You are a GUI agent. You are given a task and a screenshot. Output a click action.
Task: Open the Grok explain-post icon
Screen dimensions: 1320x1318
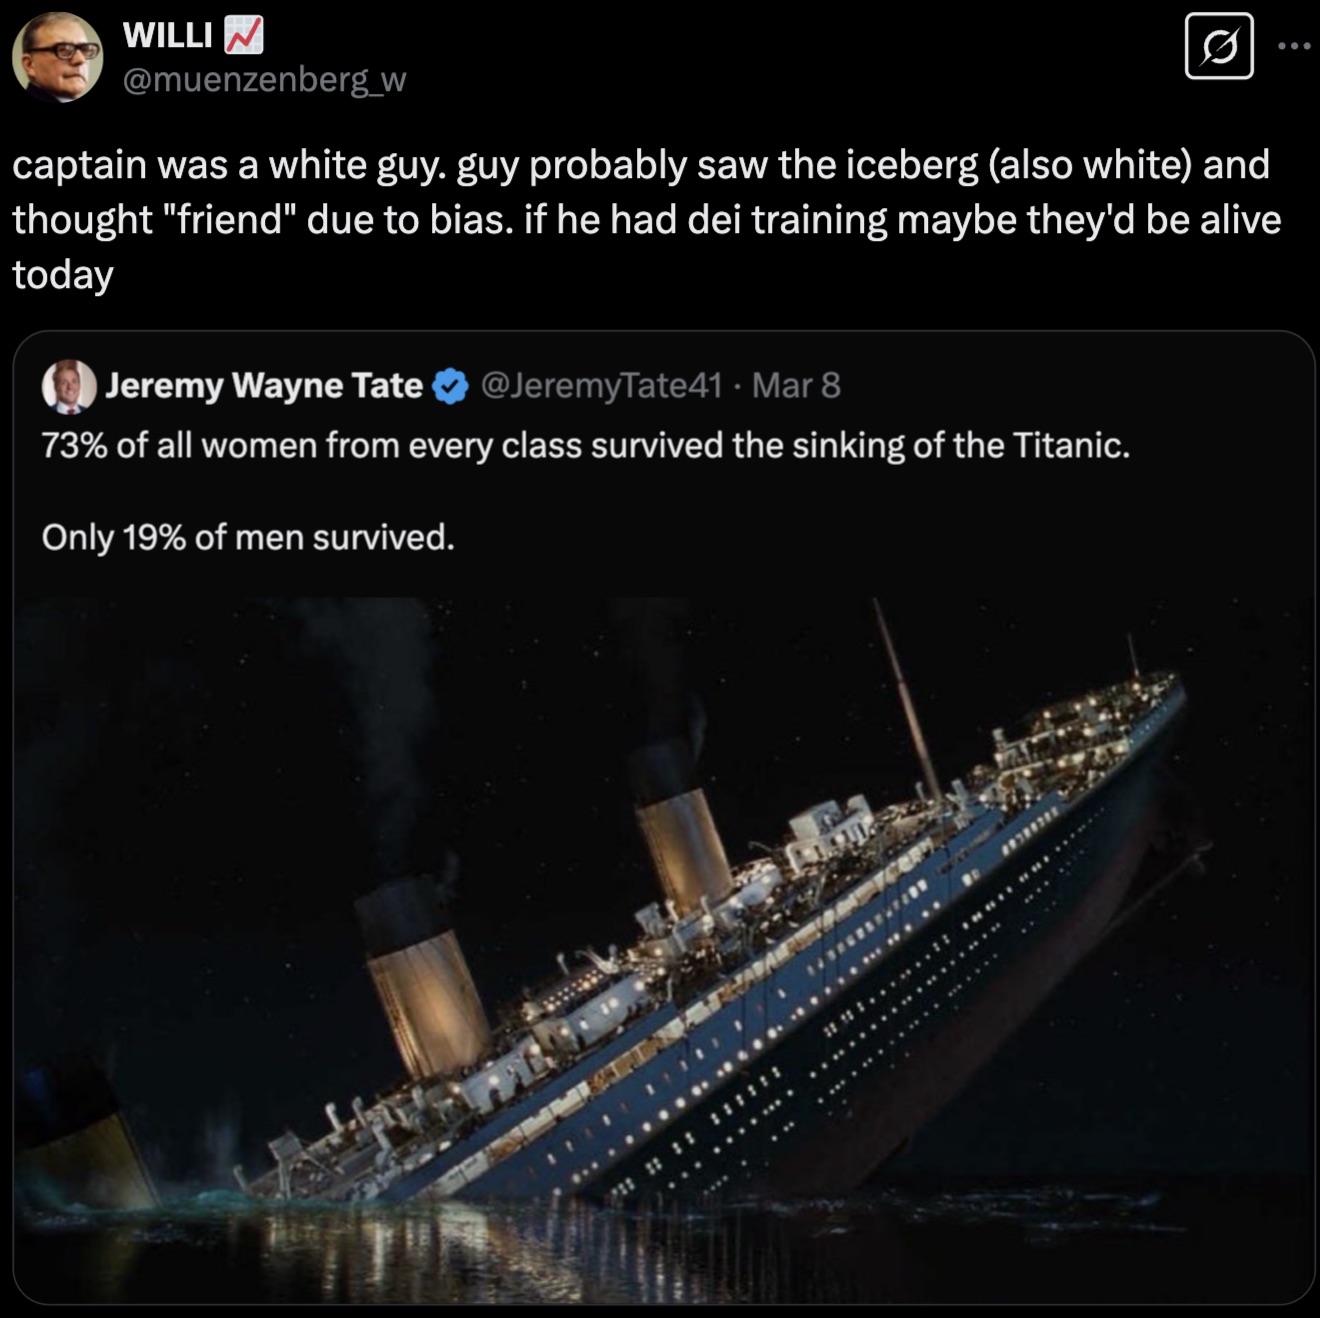click(1219, 45)
